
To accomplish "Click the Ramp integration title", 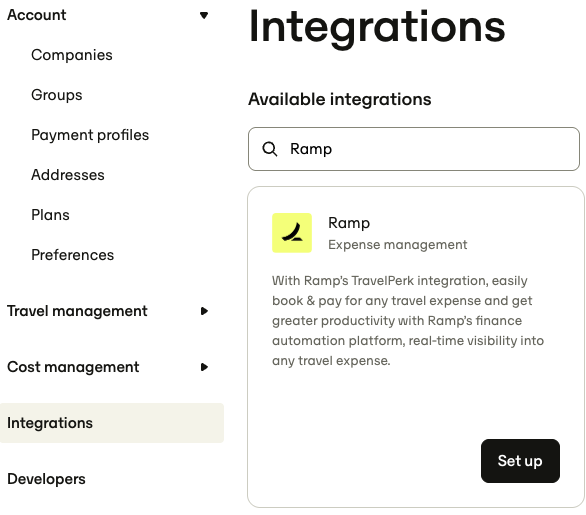I will click(x=349, y=223).
